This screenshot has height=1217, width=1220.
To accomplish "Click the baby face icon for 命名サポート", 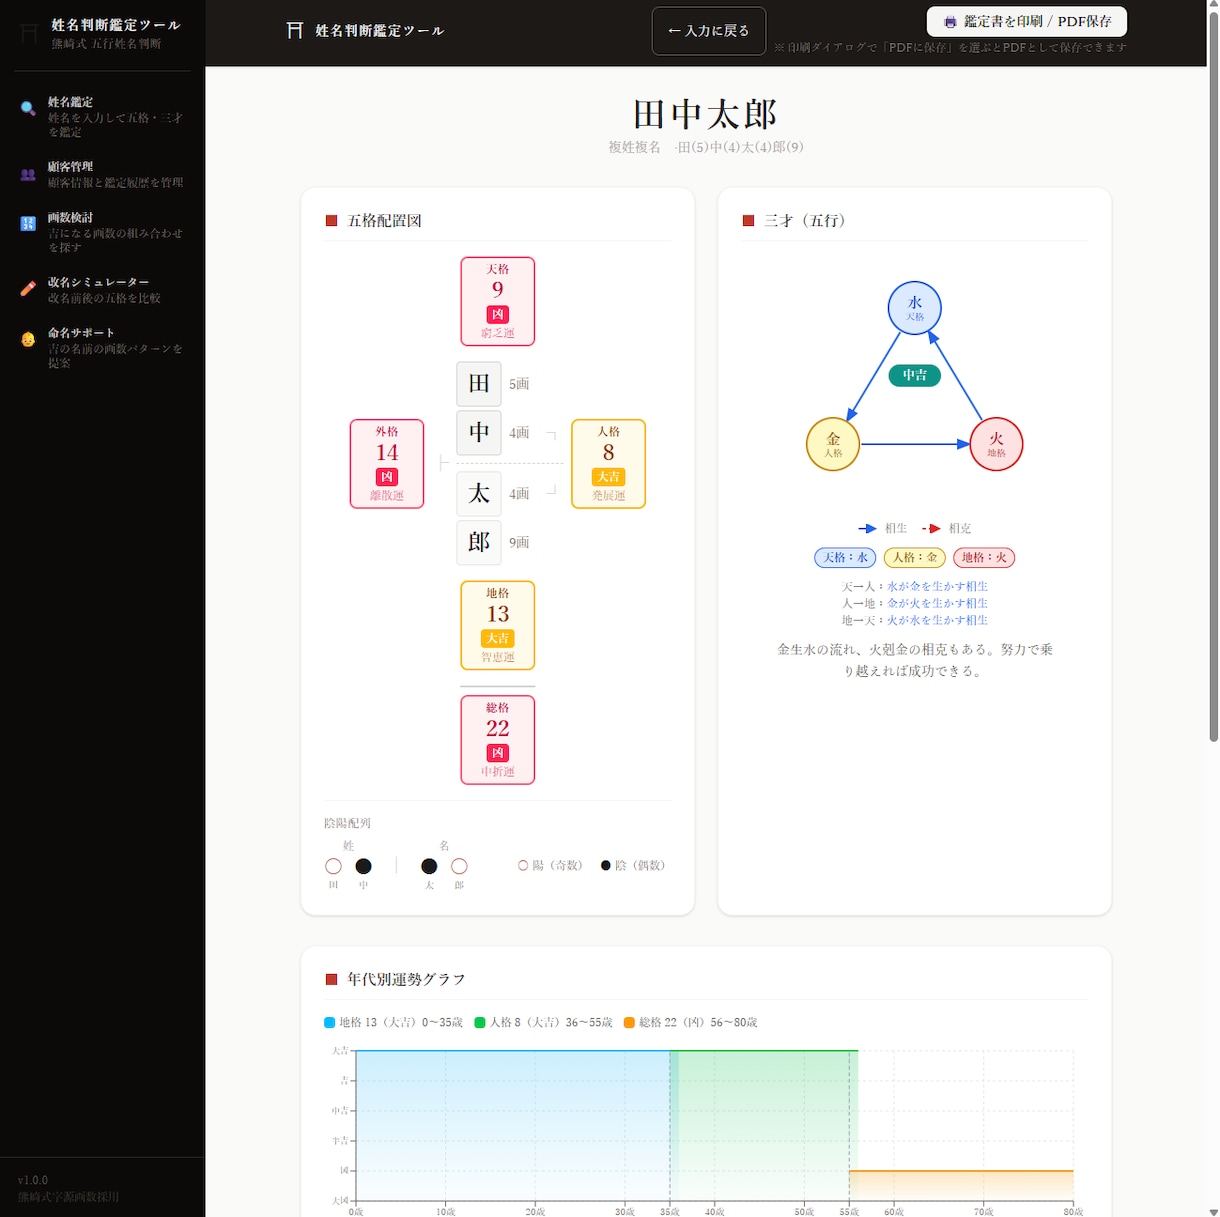I will click(x=28, y=340).
